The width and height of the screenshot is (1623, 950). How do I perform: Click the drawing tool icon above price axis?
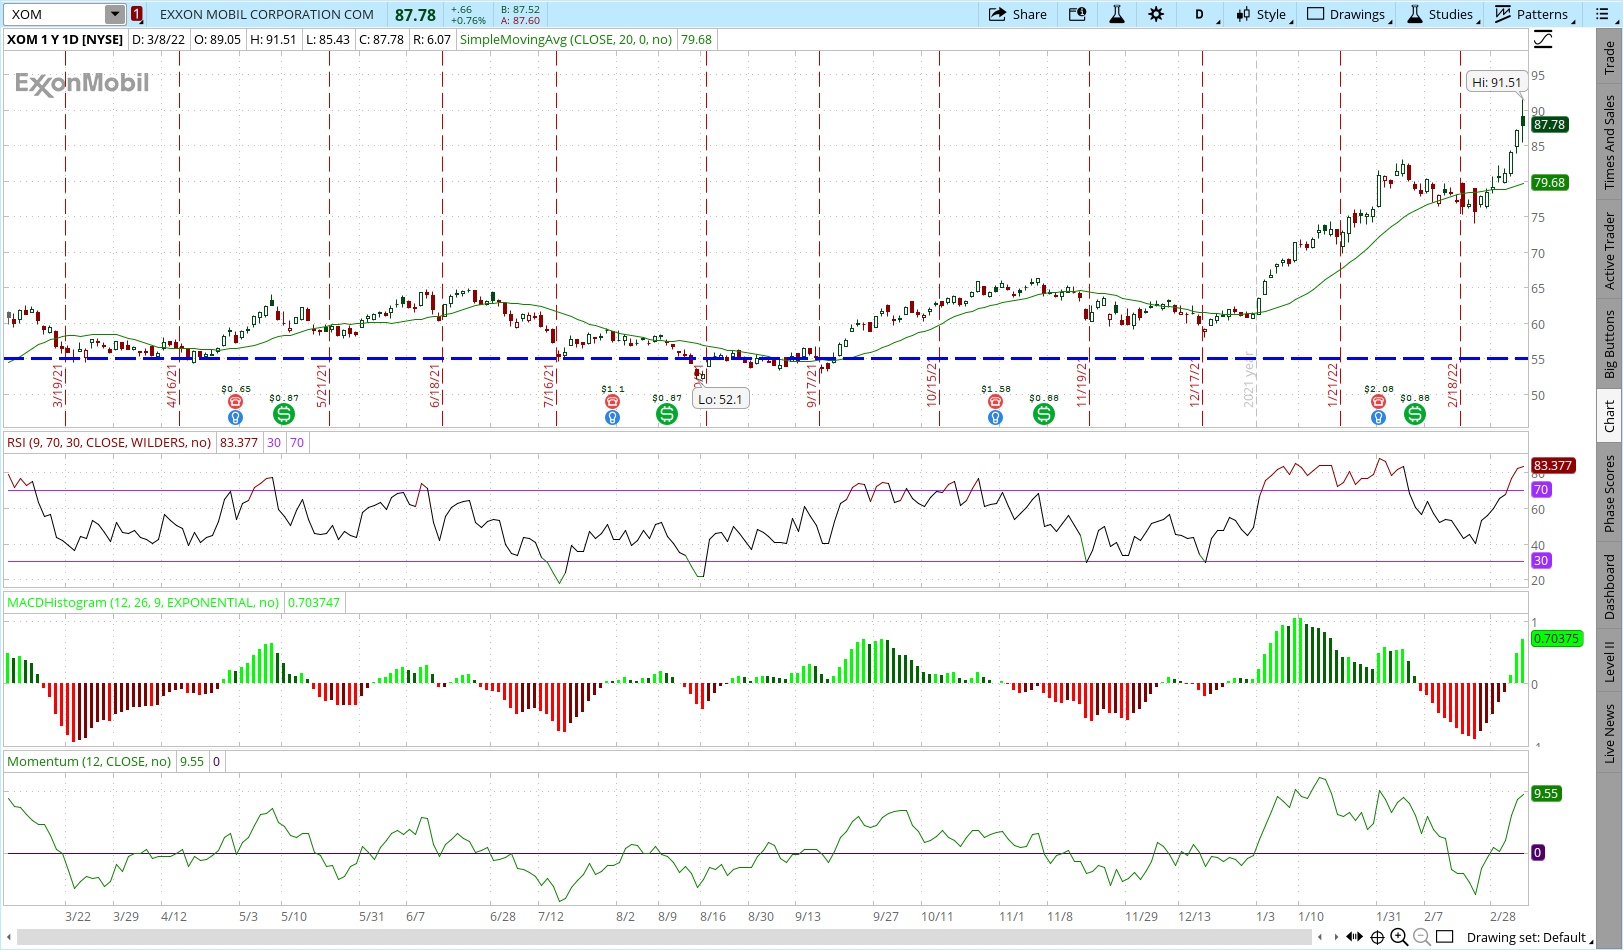1544,39
